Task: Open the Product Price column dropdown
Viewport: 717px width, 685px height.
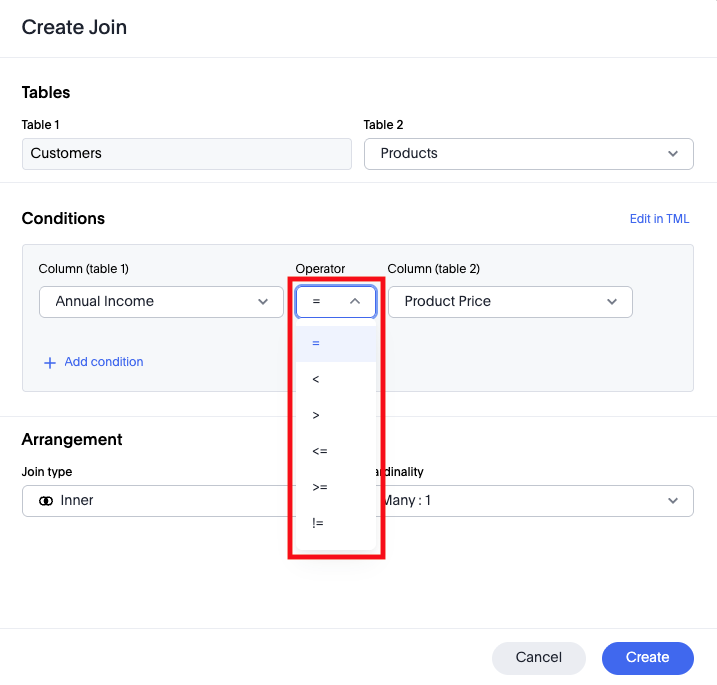Action: coord(509,302)
